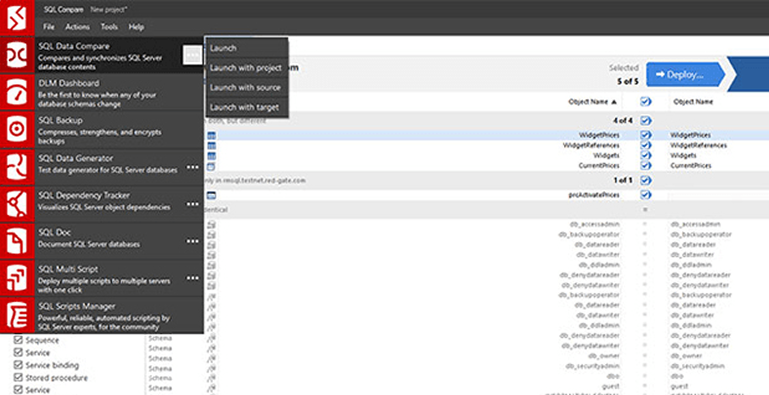Open options ellipsis for SQL Data Generator
Viewport: 769px width, 395px height.
pyautogui.click(x=193, y=167)
